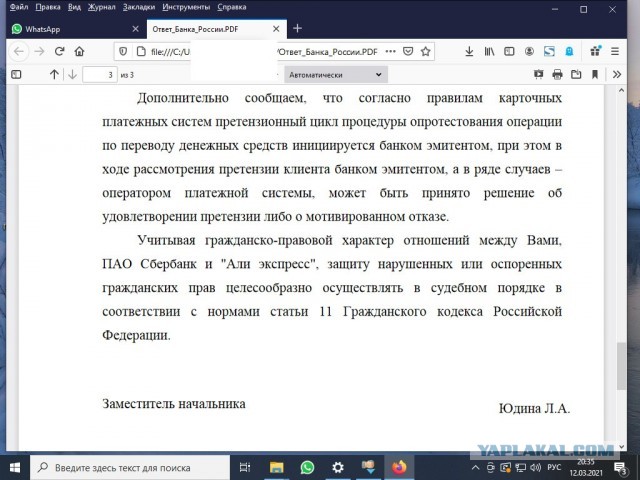Select the Ответ_Банка_России.PDF tab
Viewport: 640px width, 480px height.
click(216, 29)
